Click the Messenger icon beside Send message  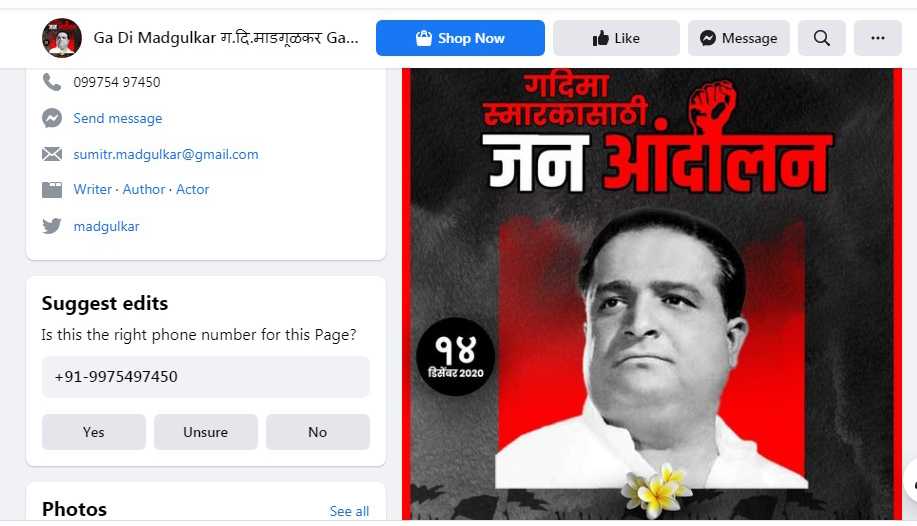click(51, 118)
